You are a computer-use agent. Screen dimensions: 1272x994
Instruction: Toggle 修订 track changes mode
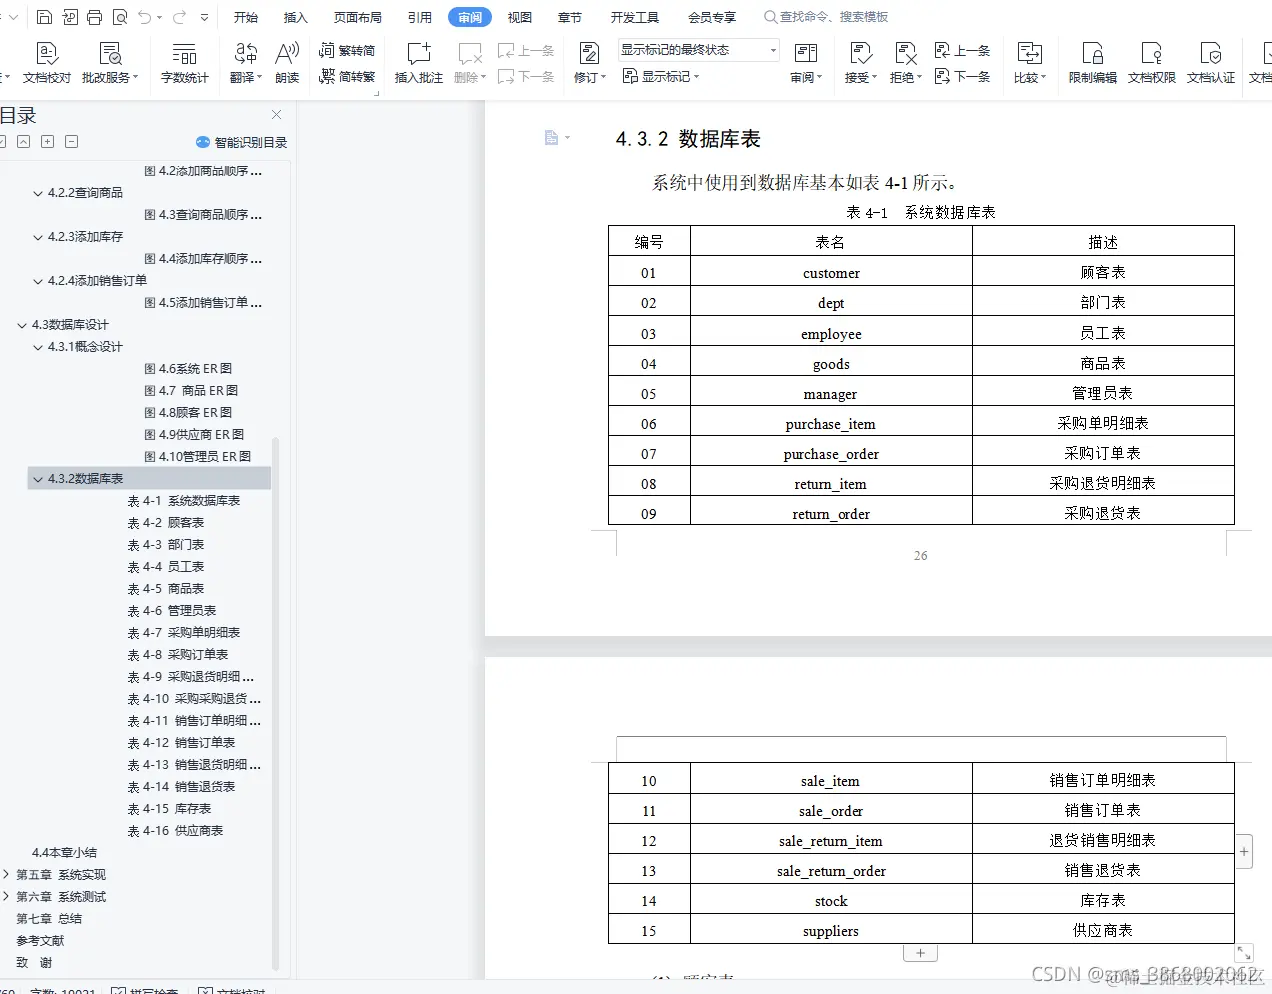tap(589, 60)
